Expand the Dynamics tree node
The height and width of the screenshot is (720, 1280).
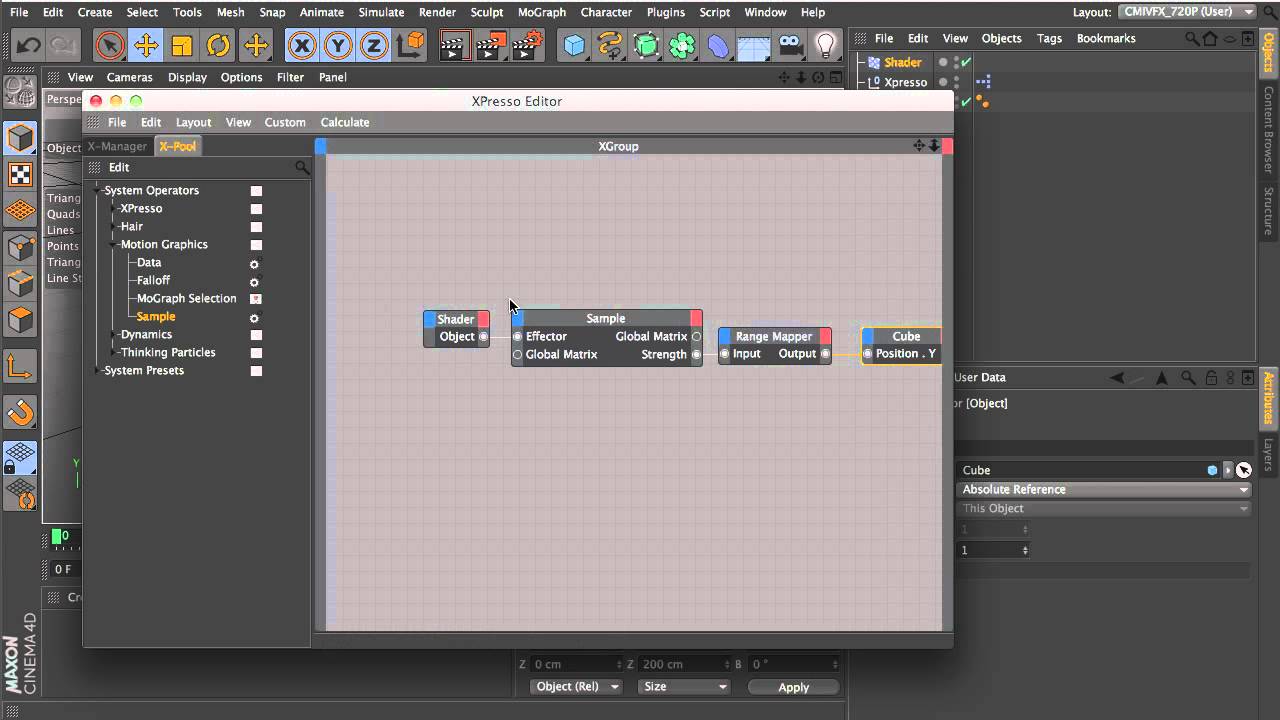(x=114, y=335)
